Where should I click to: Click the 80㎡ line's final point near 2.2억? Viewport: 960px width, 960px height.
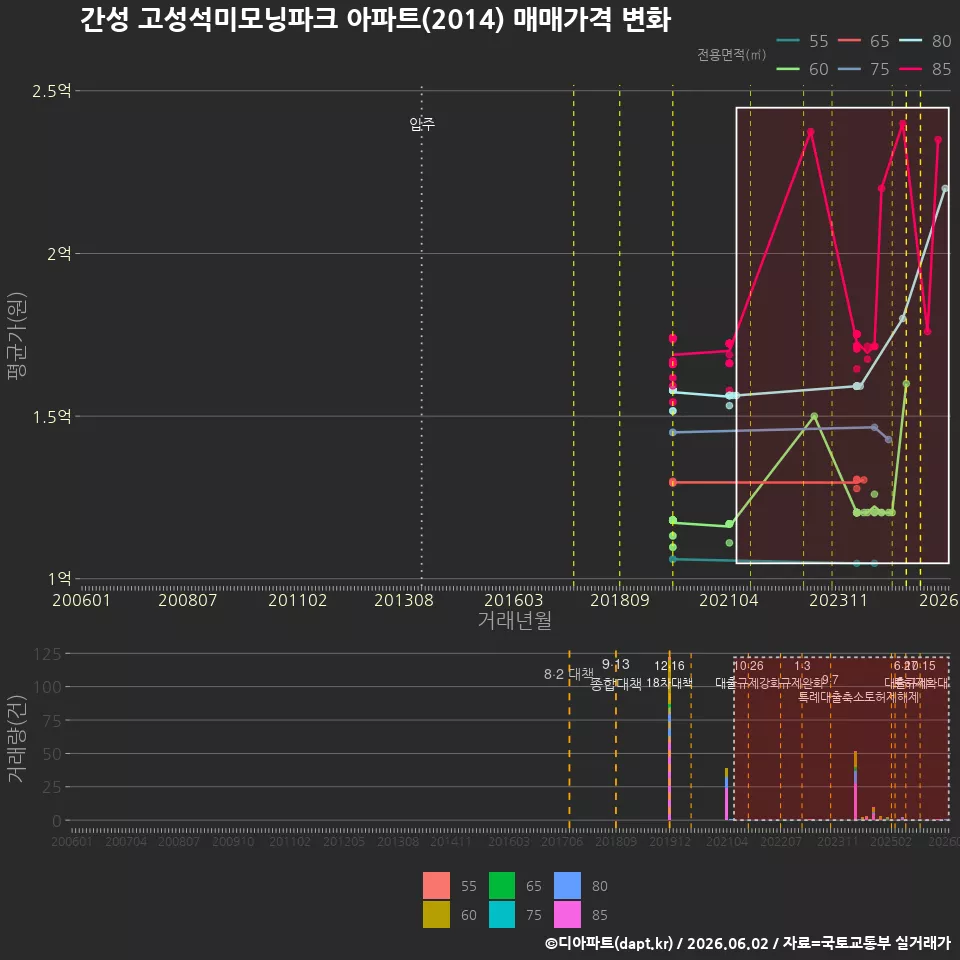coord(945,189)
